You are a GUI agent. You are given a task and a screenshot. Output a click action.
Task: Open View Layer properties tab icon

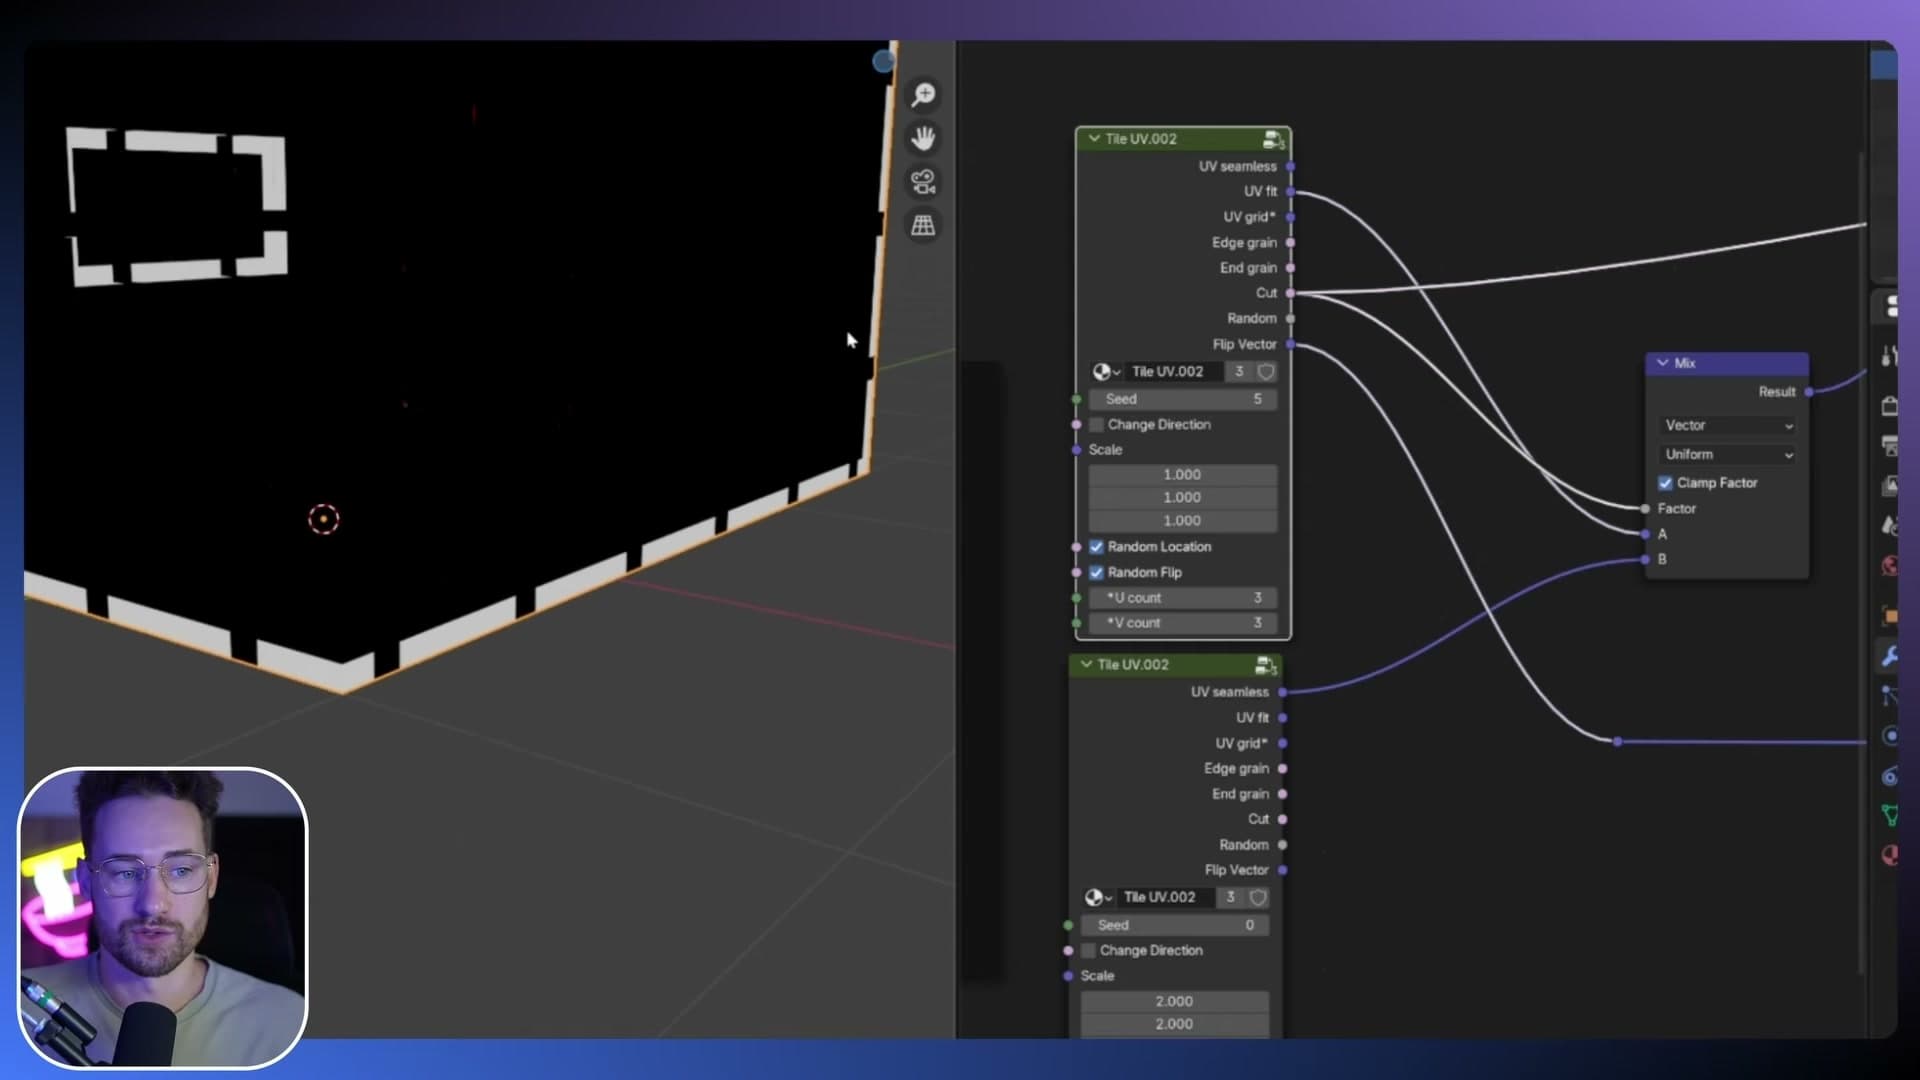point(1889,486)
